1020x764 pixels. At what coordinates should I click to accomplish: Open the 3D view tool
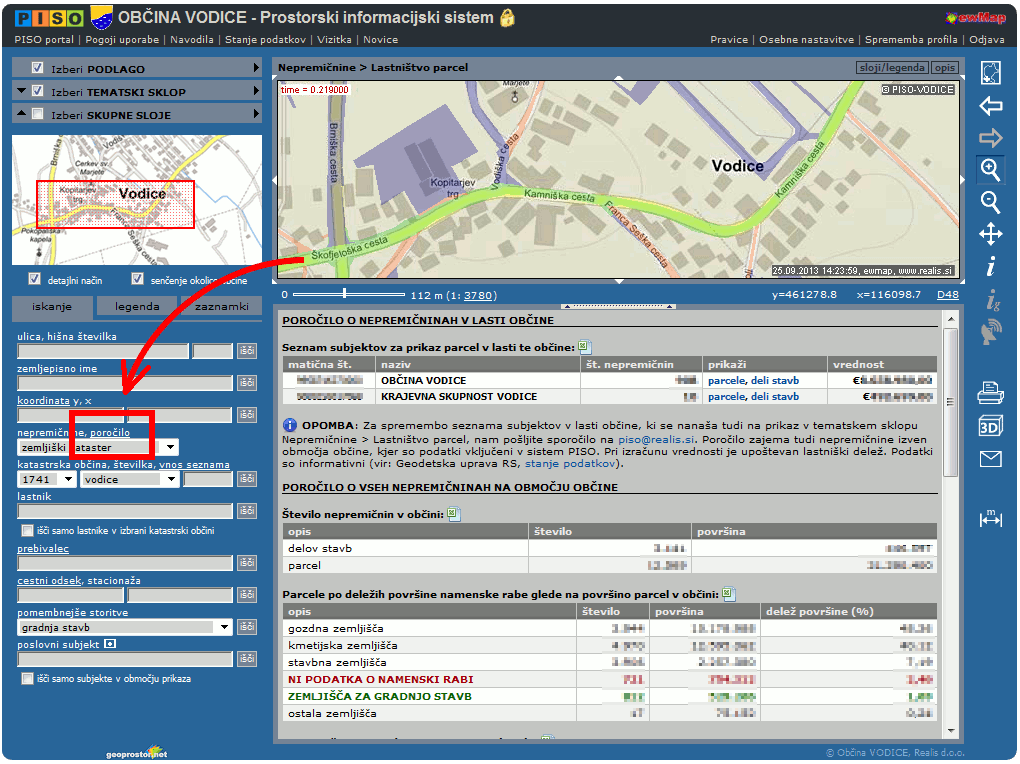point(990,426)
